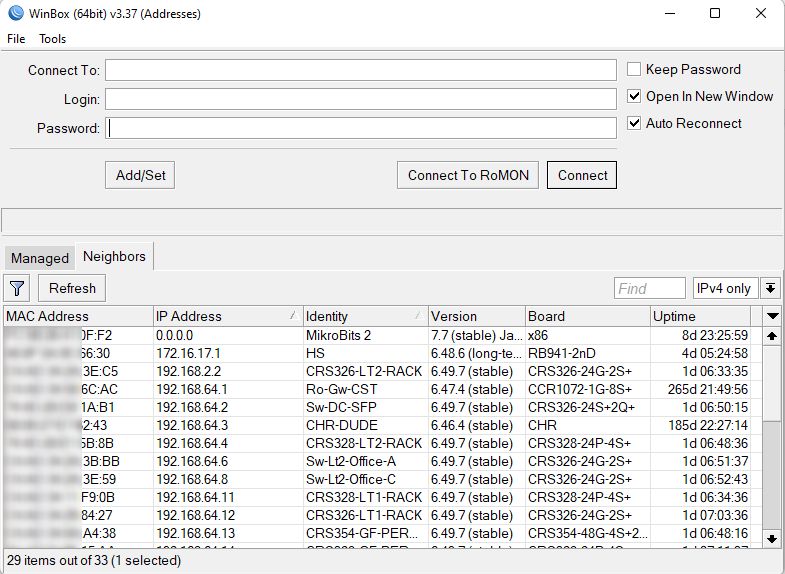Click the Connect To RoMON button

point(468,175)
